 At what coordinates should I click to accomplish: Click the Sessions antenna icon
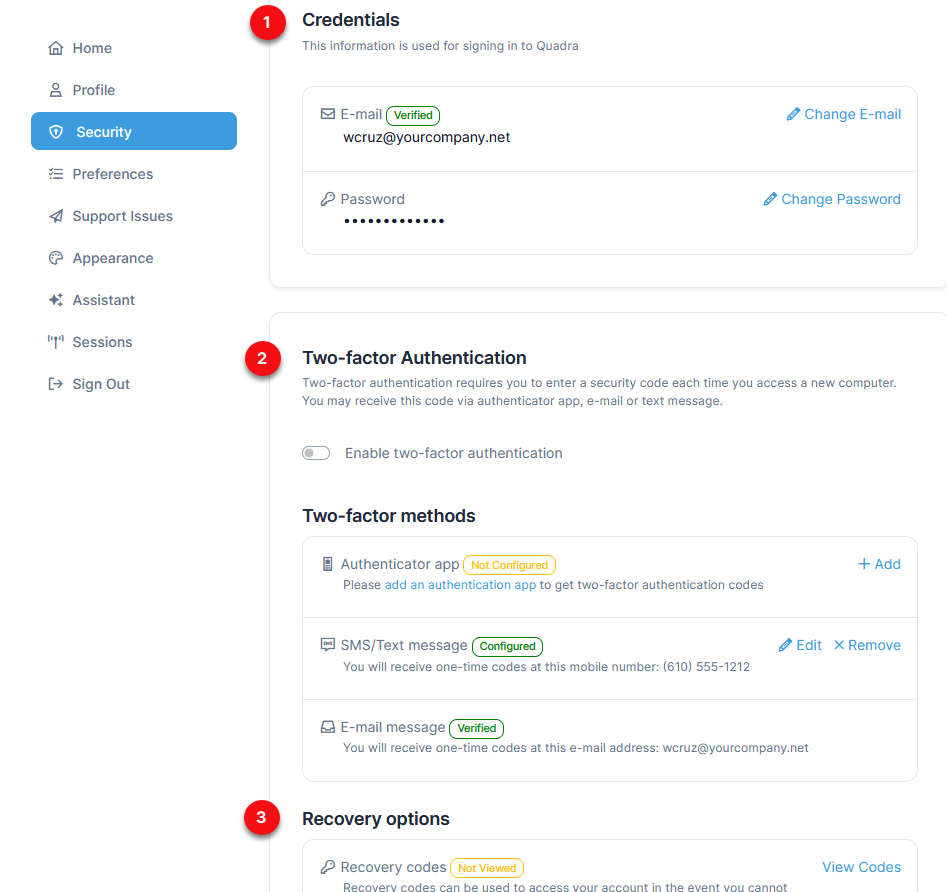(x=56, y=342)
